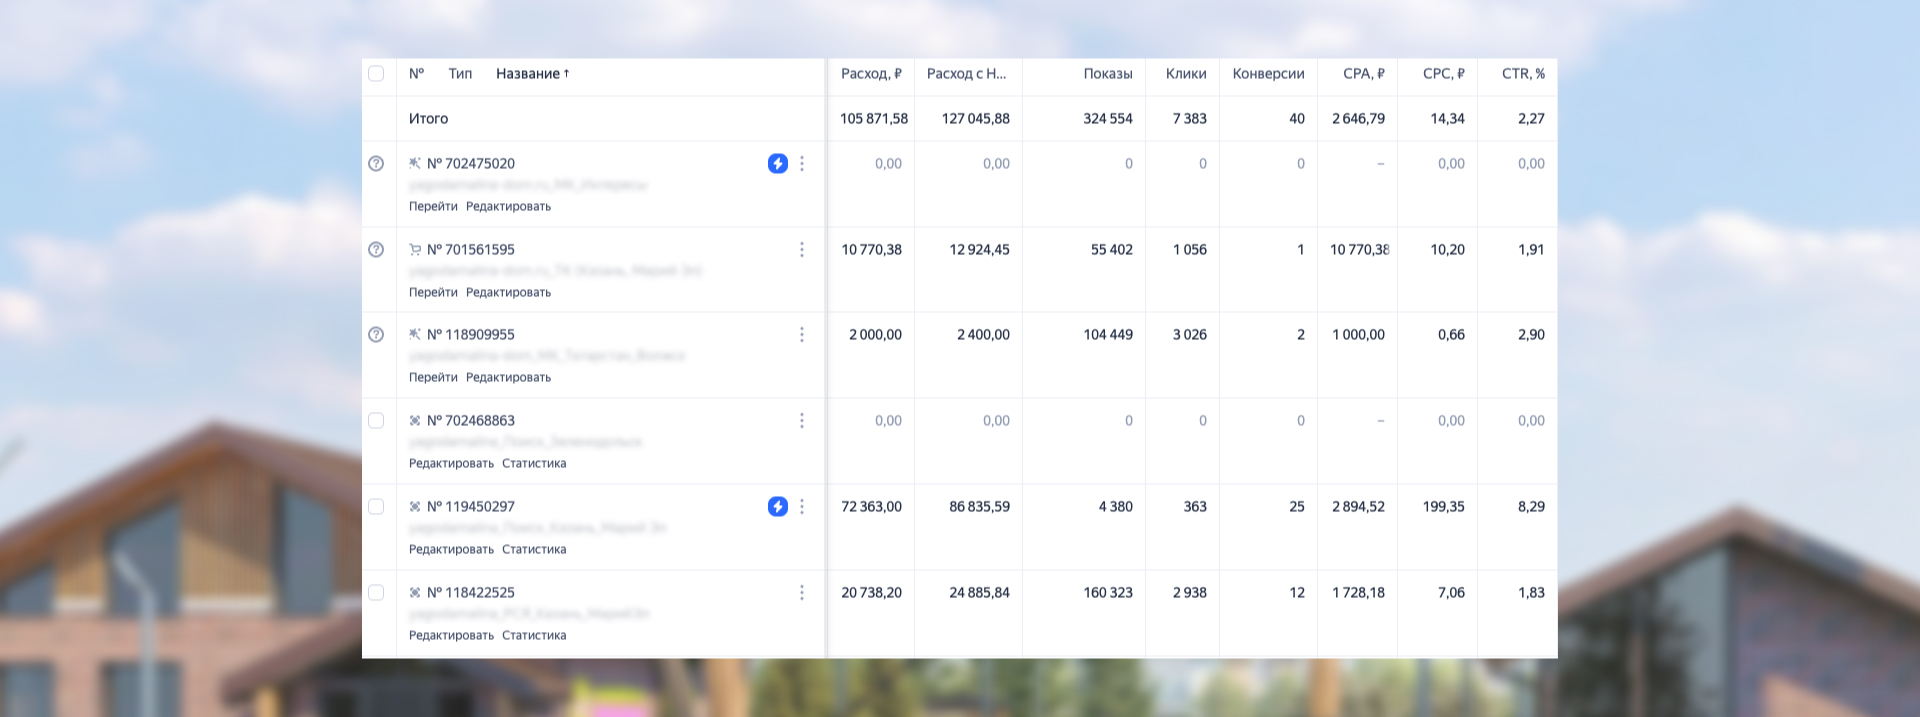This screenshot has height=717, width=1920.
Task: Tick the checkbox for campaign 702468863
Action: (376, 421)
